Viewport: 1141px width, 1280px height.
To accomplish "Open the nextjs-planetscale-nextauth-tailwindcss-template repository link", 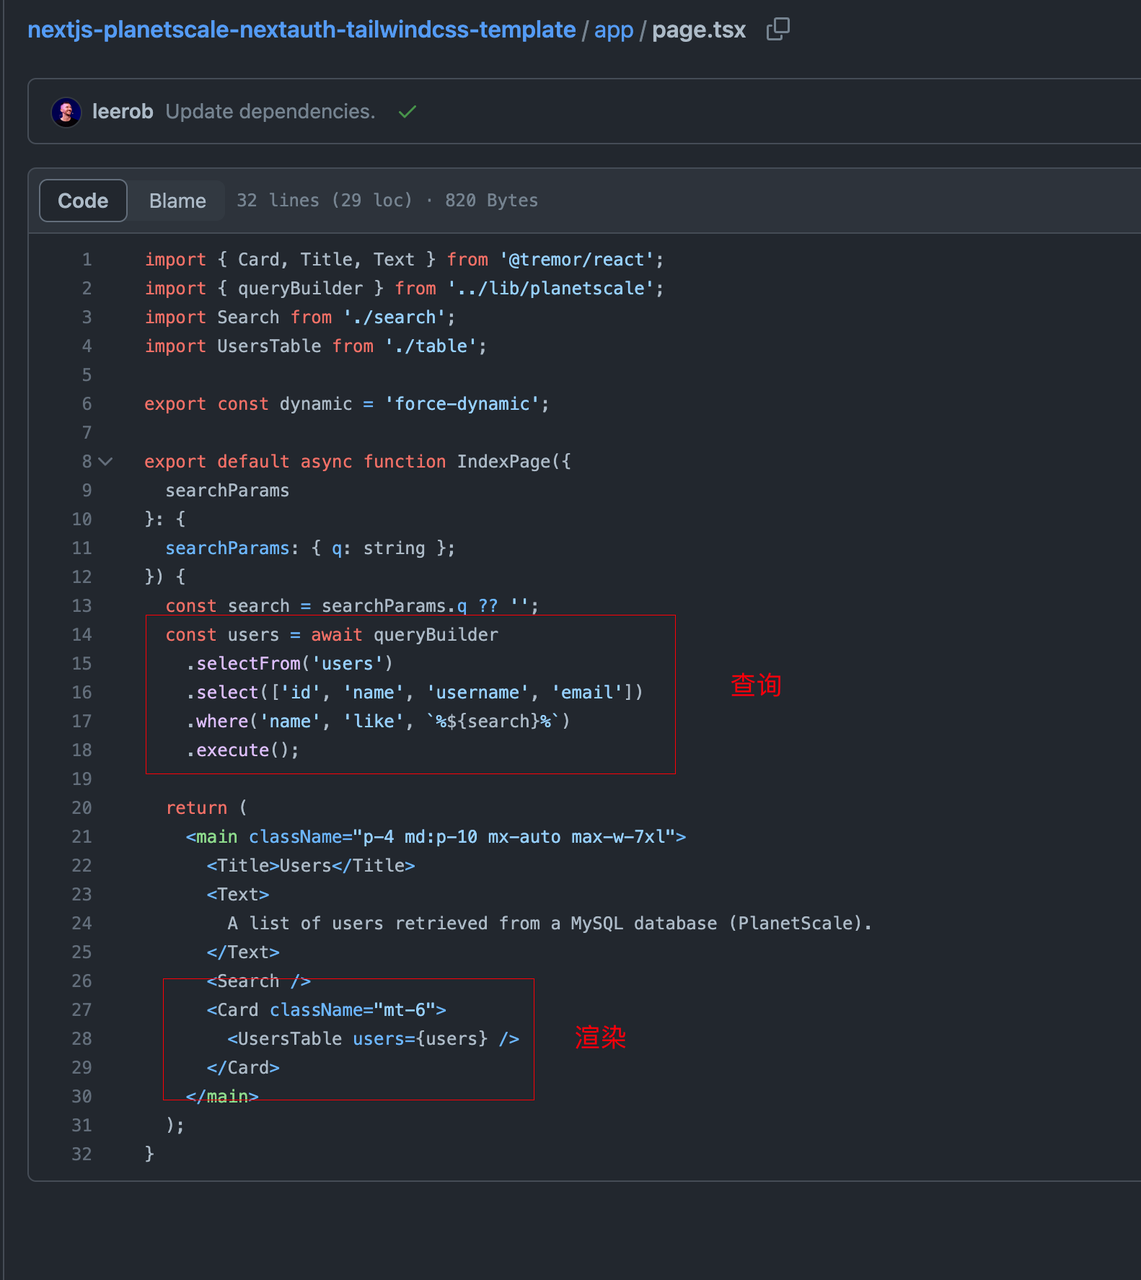I will coord(301,30).
